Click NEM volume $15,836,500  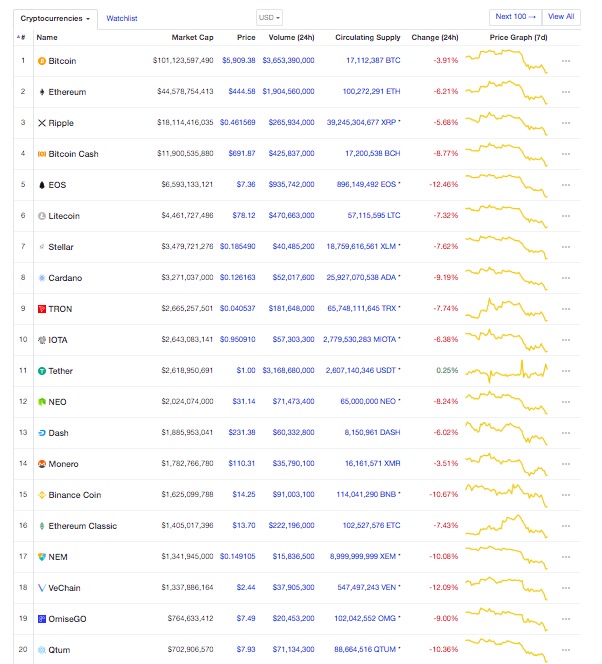pos(293,556)
